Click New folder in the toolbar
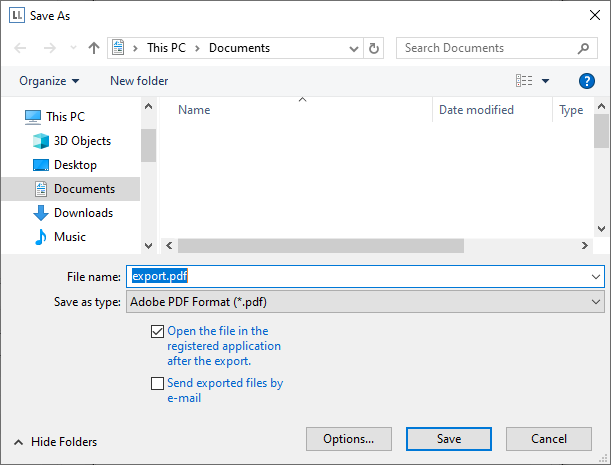 coord(139,81)
